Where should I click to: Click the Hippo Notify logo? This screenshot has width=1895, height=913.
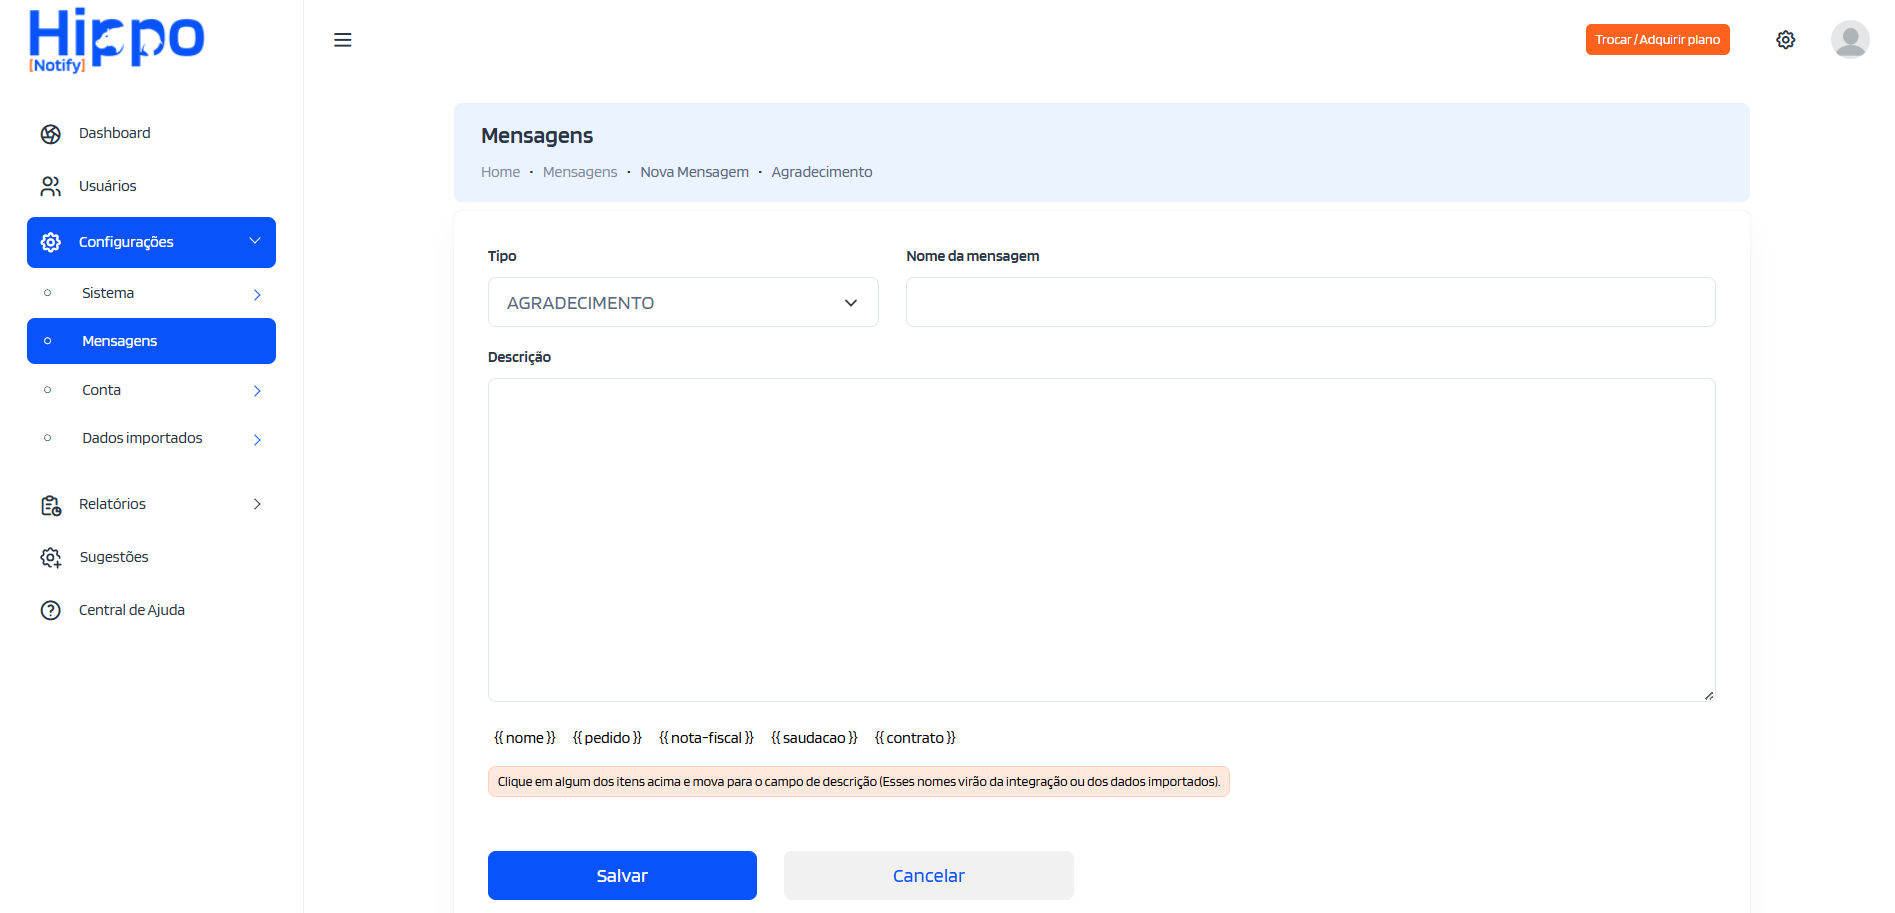pos(116,40)
